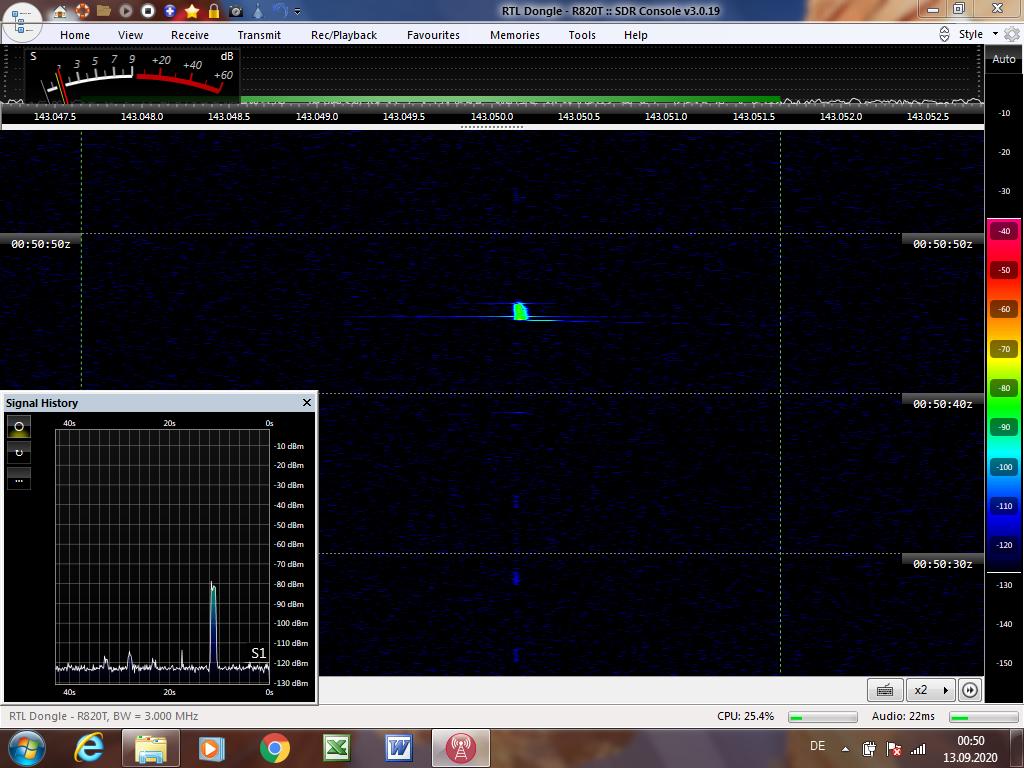Click the RTL Dongle status bar text

tap(104, 716)
